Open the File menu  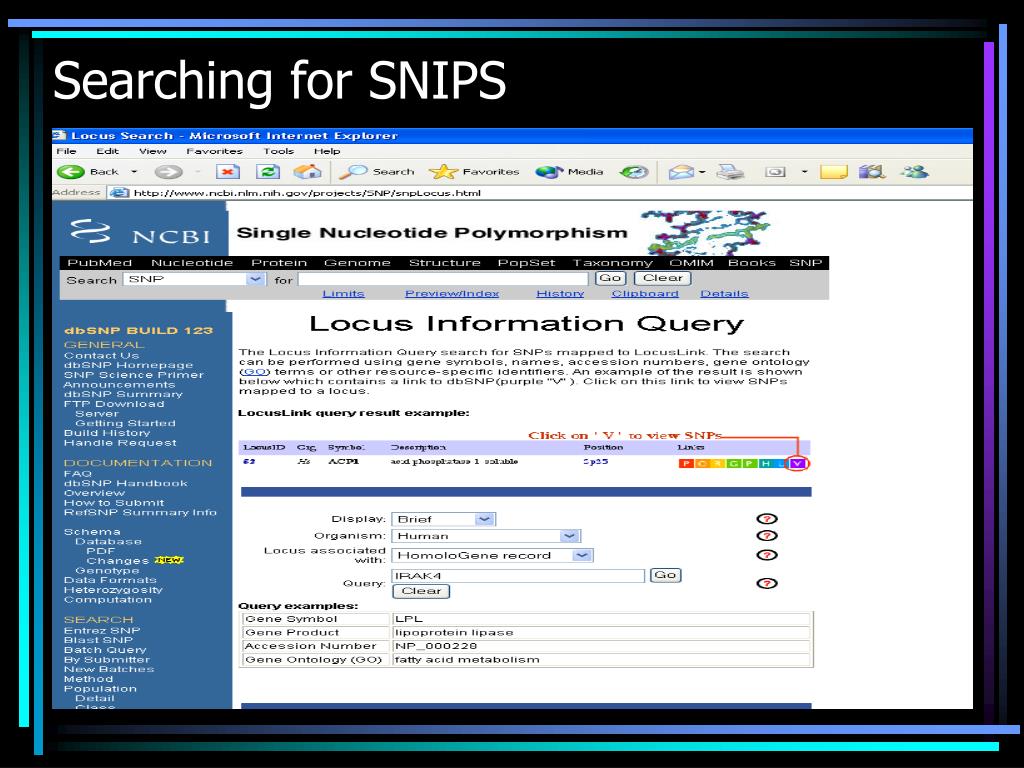66,152
